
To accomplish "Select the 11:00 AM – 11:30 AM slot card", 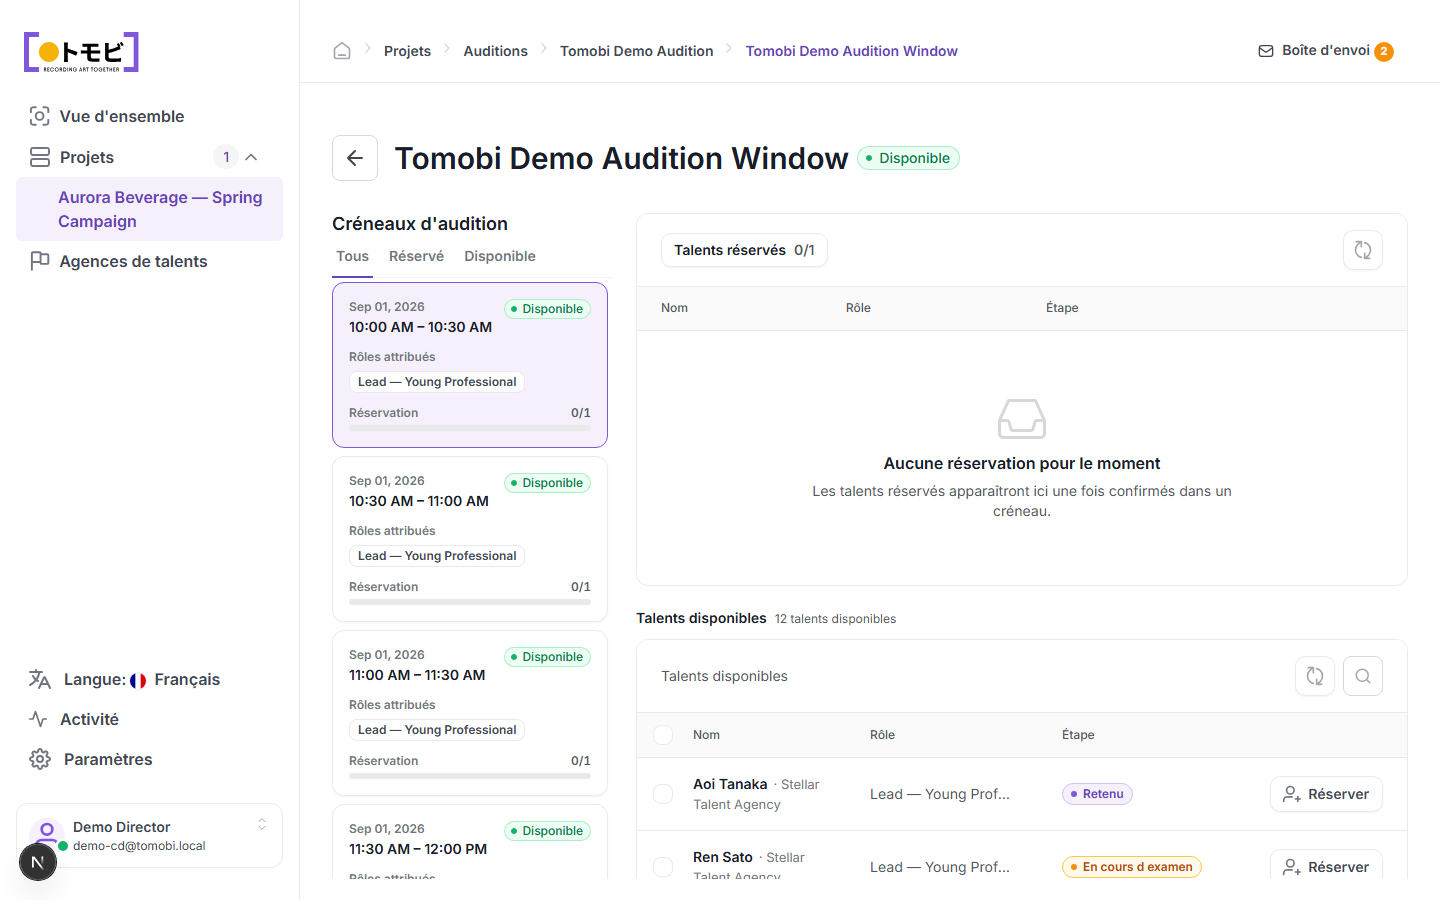I will click(470, 713).
